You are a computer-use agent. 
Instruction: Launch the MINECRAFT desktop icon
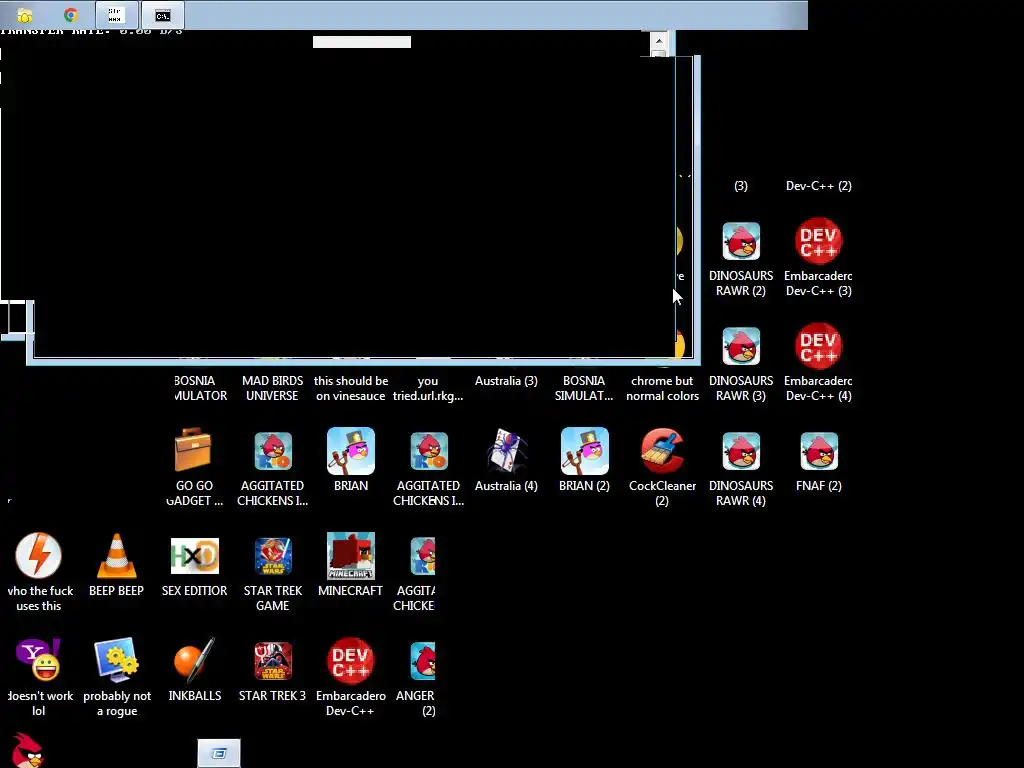click(351, 556)
